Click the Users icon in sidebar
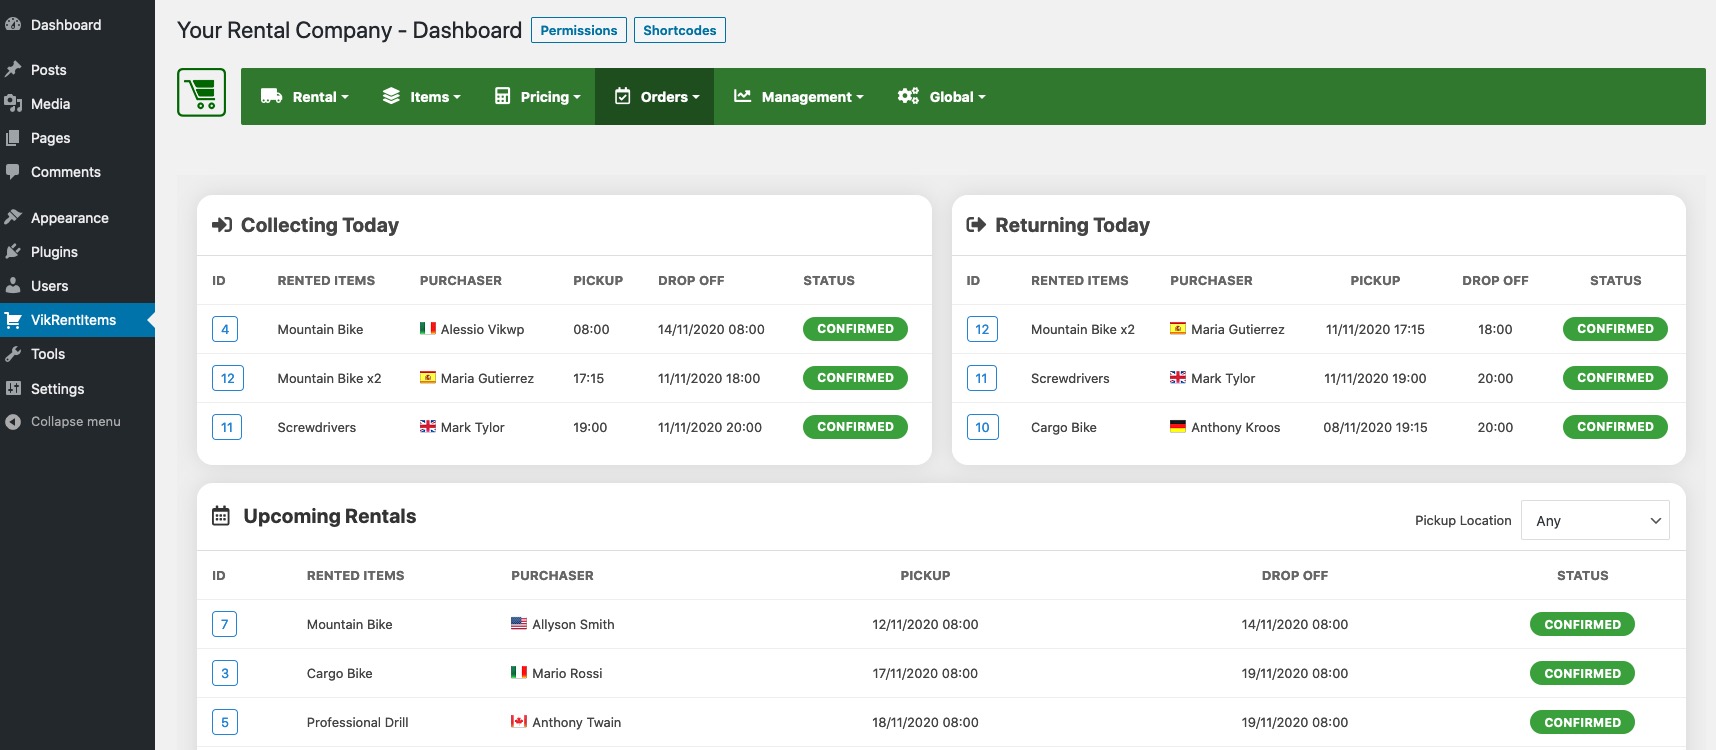1716x750 pixels. 13,286
